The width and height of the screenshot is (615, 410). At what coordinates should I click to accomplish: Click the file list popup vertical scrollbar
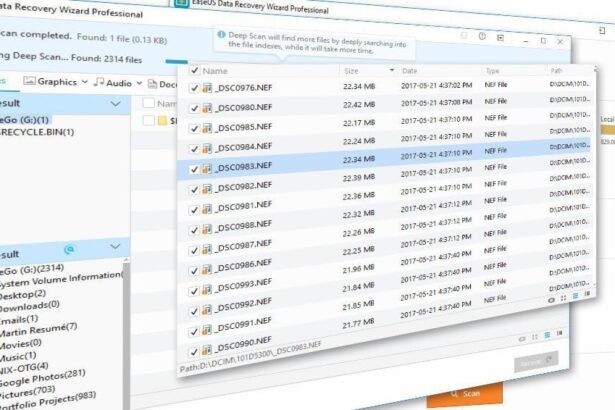(596, 176)
